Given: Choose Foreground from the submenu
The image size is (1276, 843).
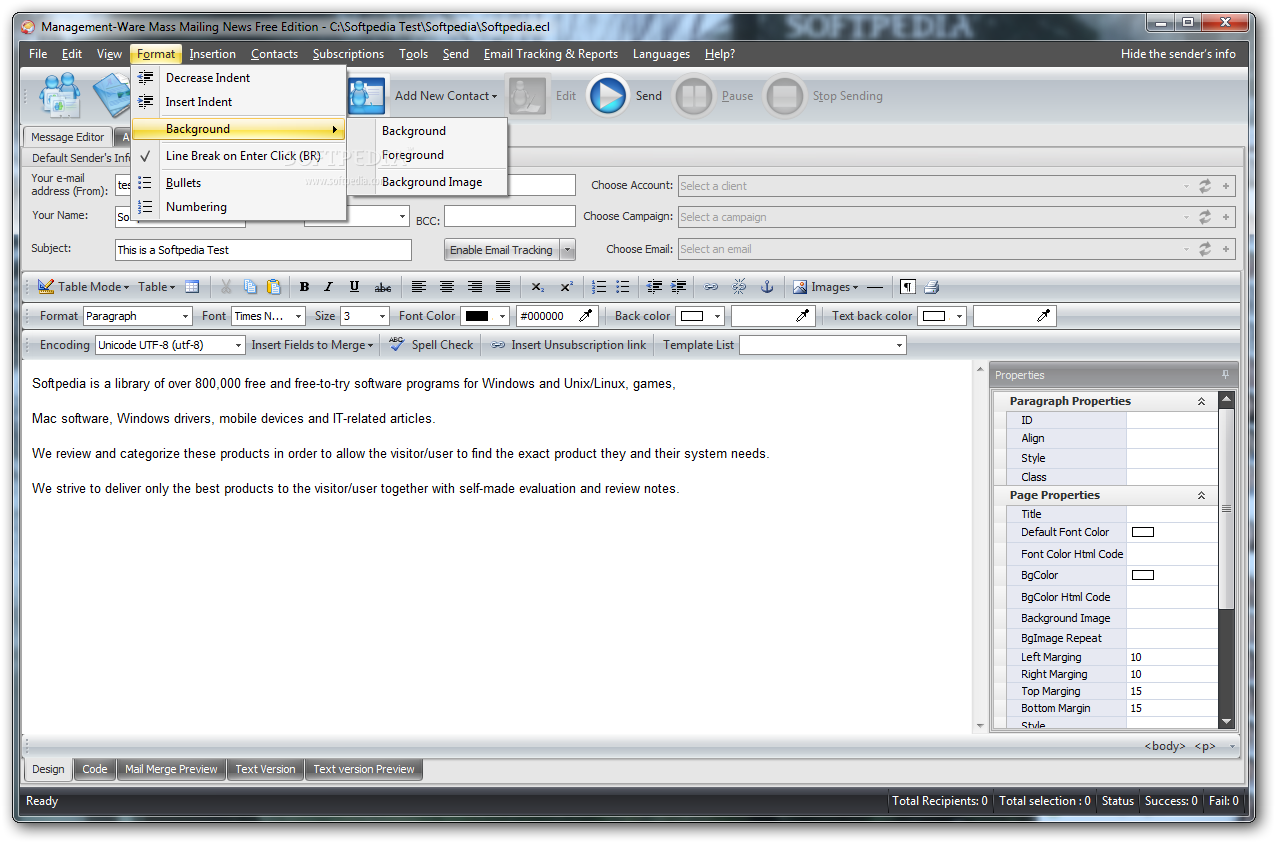Looking at the screenshot, I should coord(413,155).
